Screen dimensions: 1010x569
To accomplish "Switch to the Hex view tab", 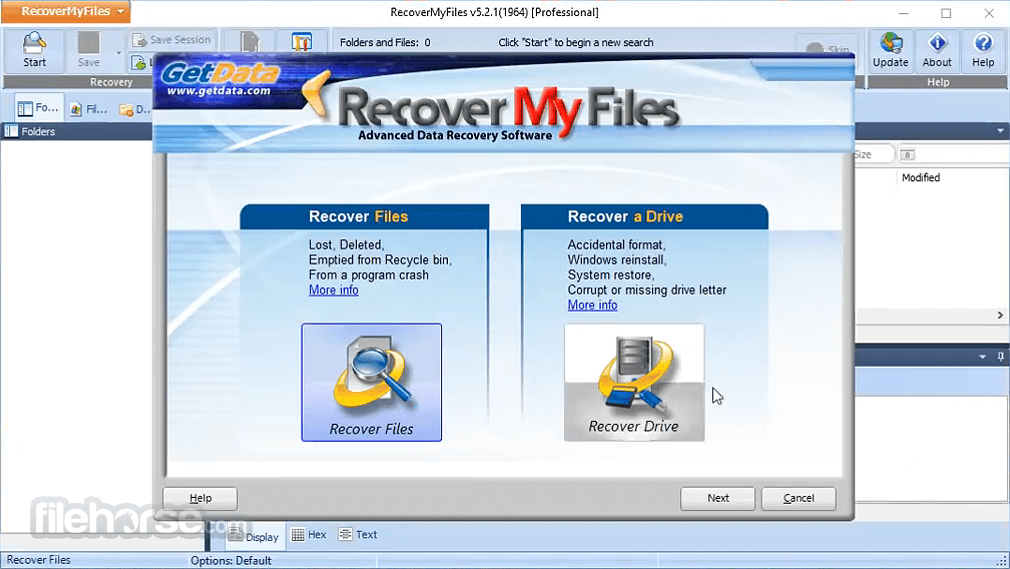I will [x=309, y=535].
